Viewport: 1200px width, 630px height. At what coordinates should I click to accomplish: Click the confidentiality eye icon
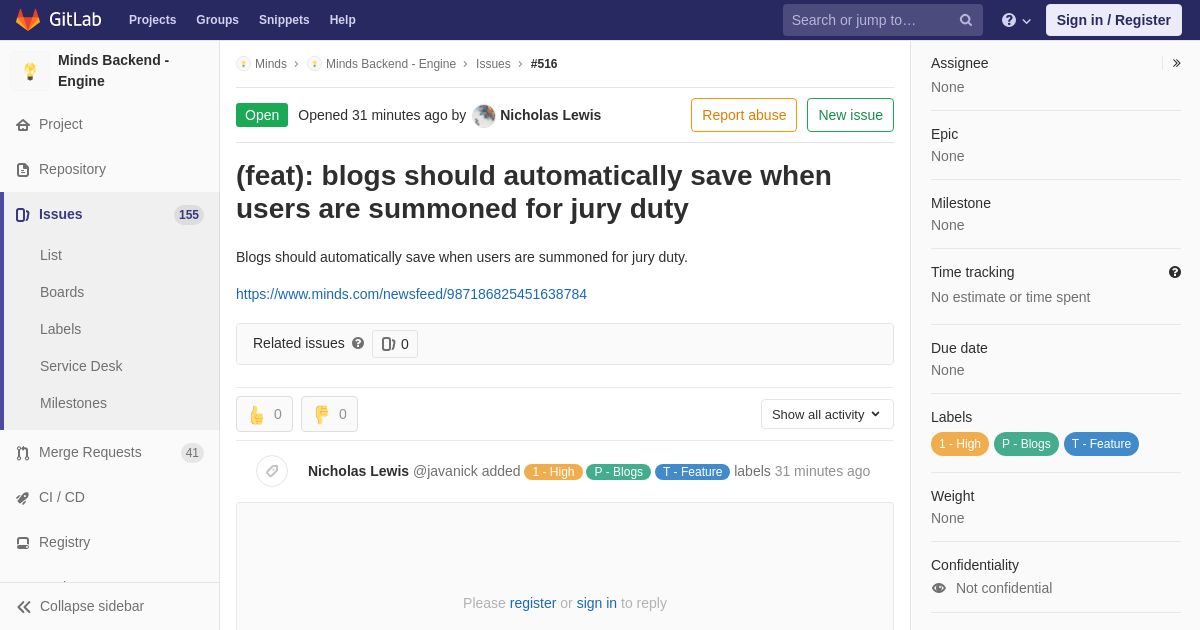pos(939,588)
